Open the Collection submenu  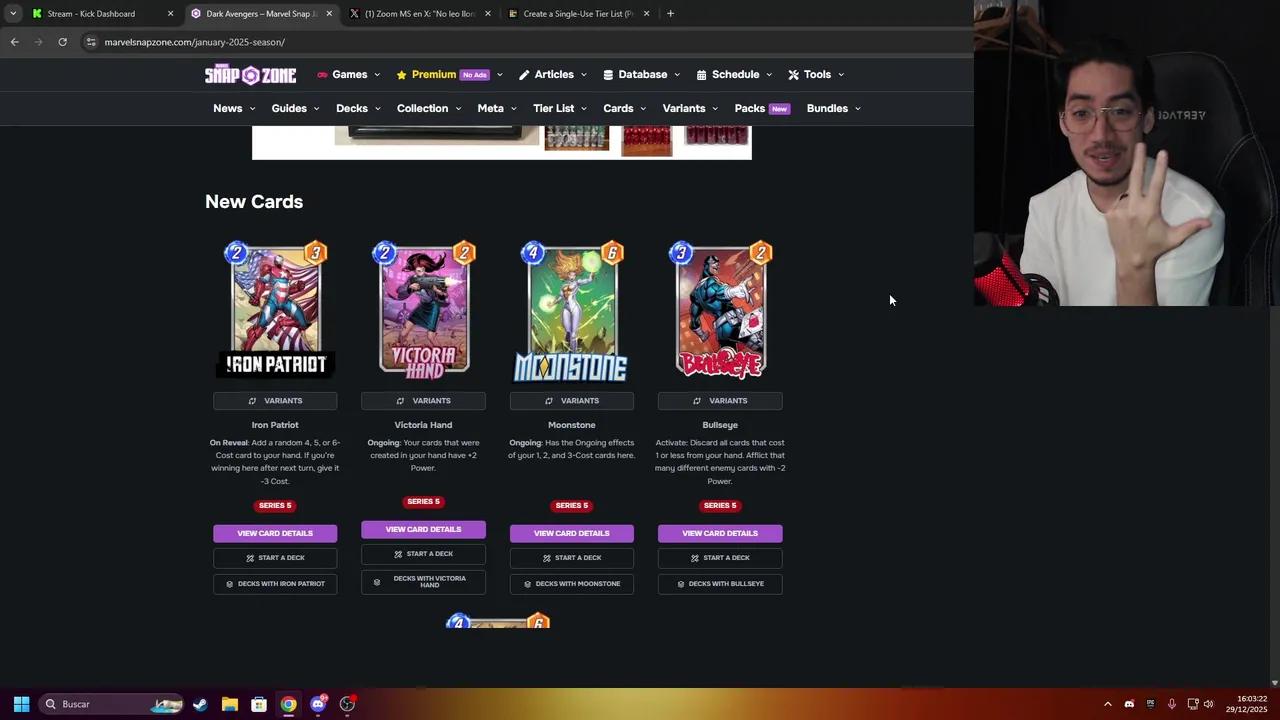tap(429, 108)
